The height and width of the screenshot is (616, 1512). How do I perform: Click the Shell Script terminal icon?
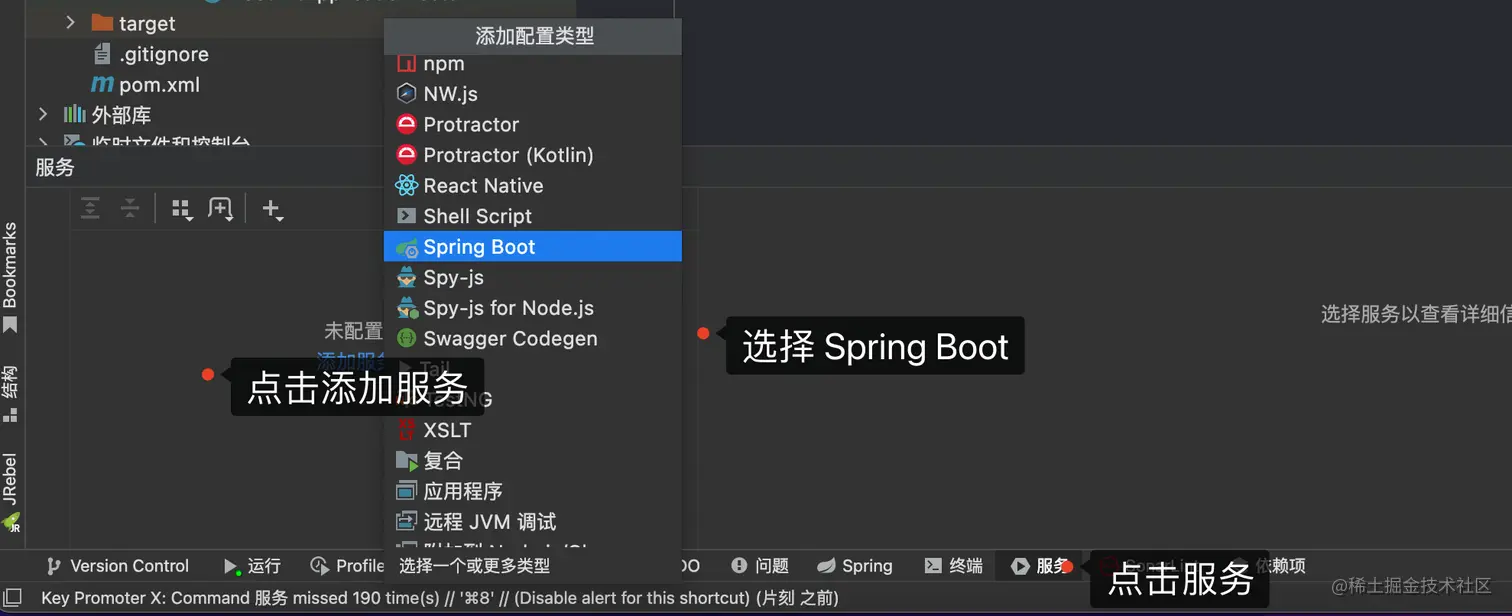pos(406,216)
